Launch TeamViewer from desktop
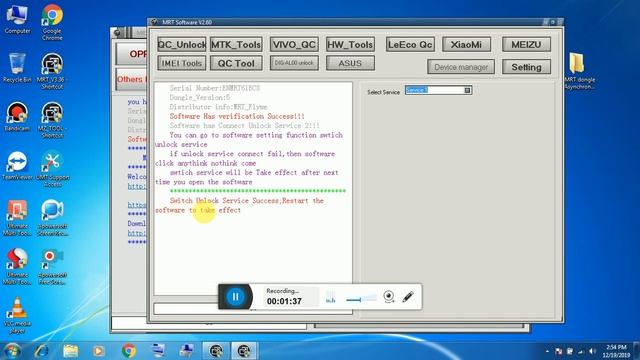Viewport: 640px width, 360px height. (17, 166)
